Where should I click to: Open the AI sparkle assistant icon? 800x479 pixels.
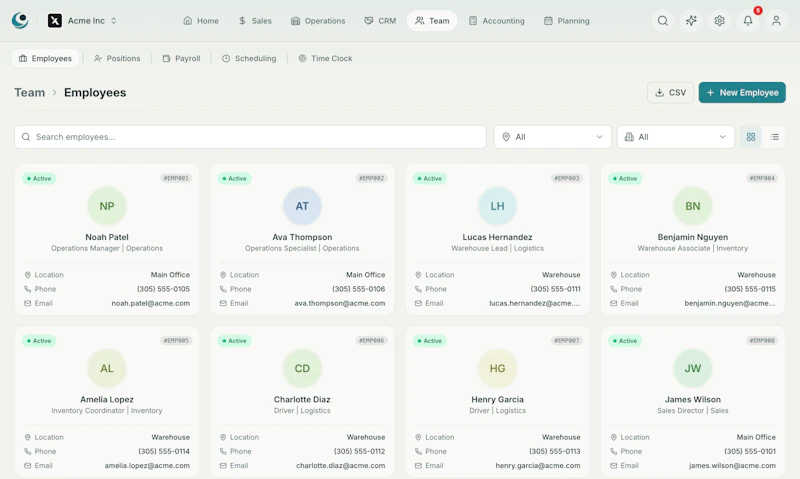(691, 21)
